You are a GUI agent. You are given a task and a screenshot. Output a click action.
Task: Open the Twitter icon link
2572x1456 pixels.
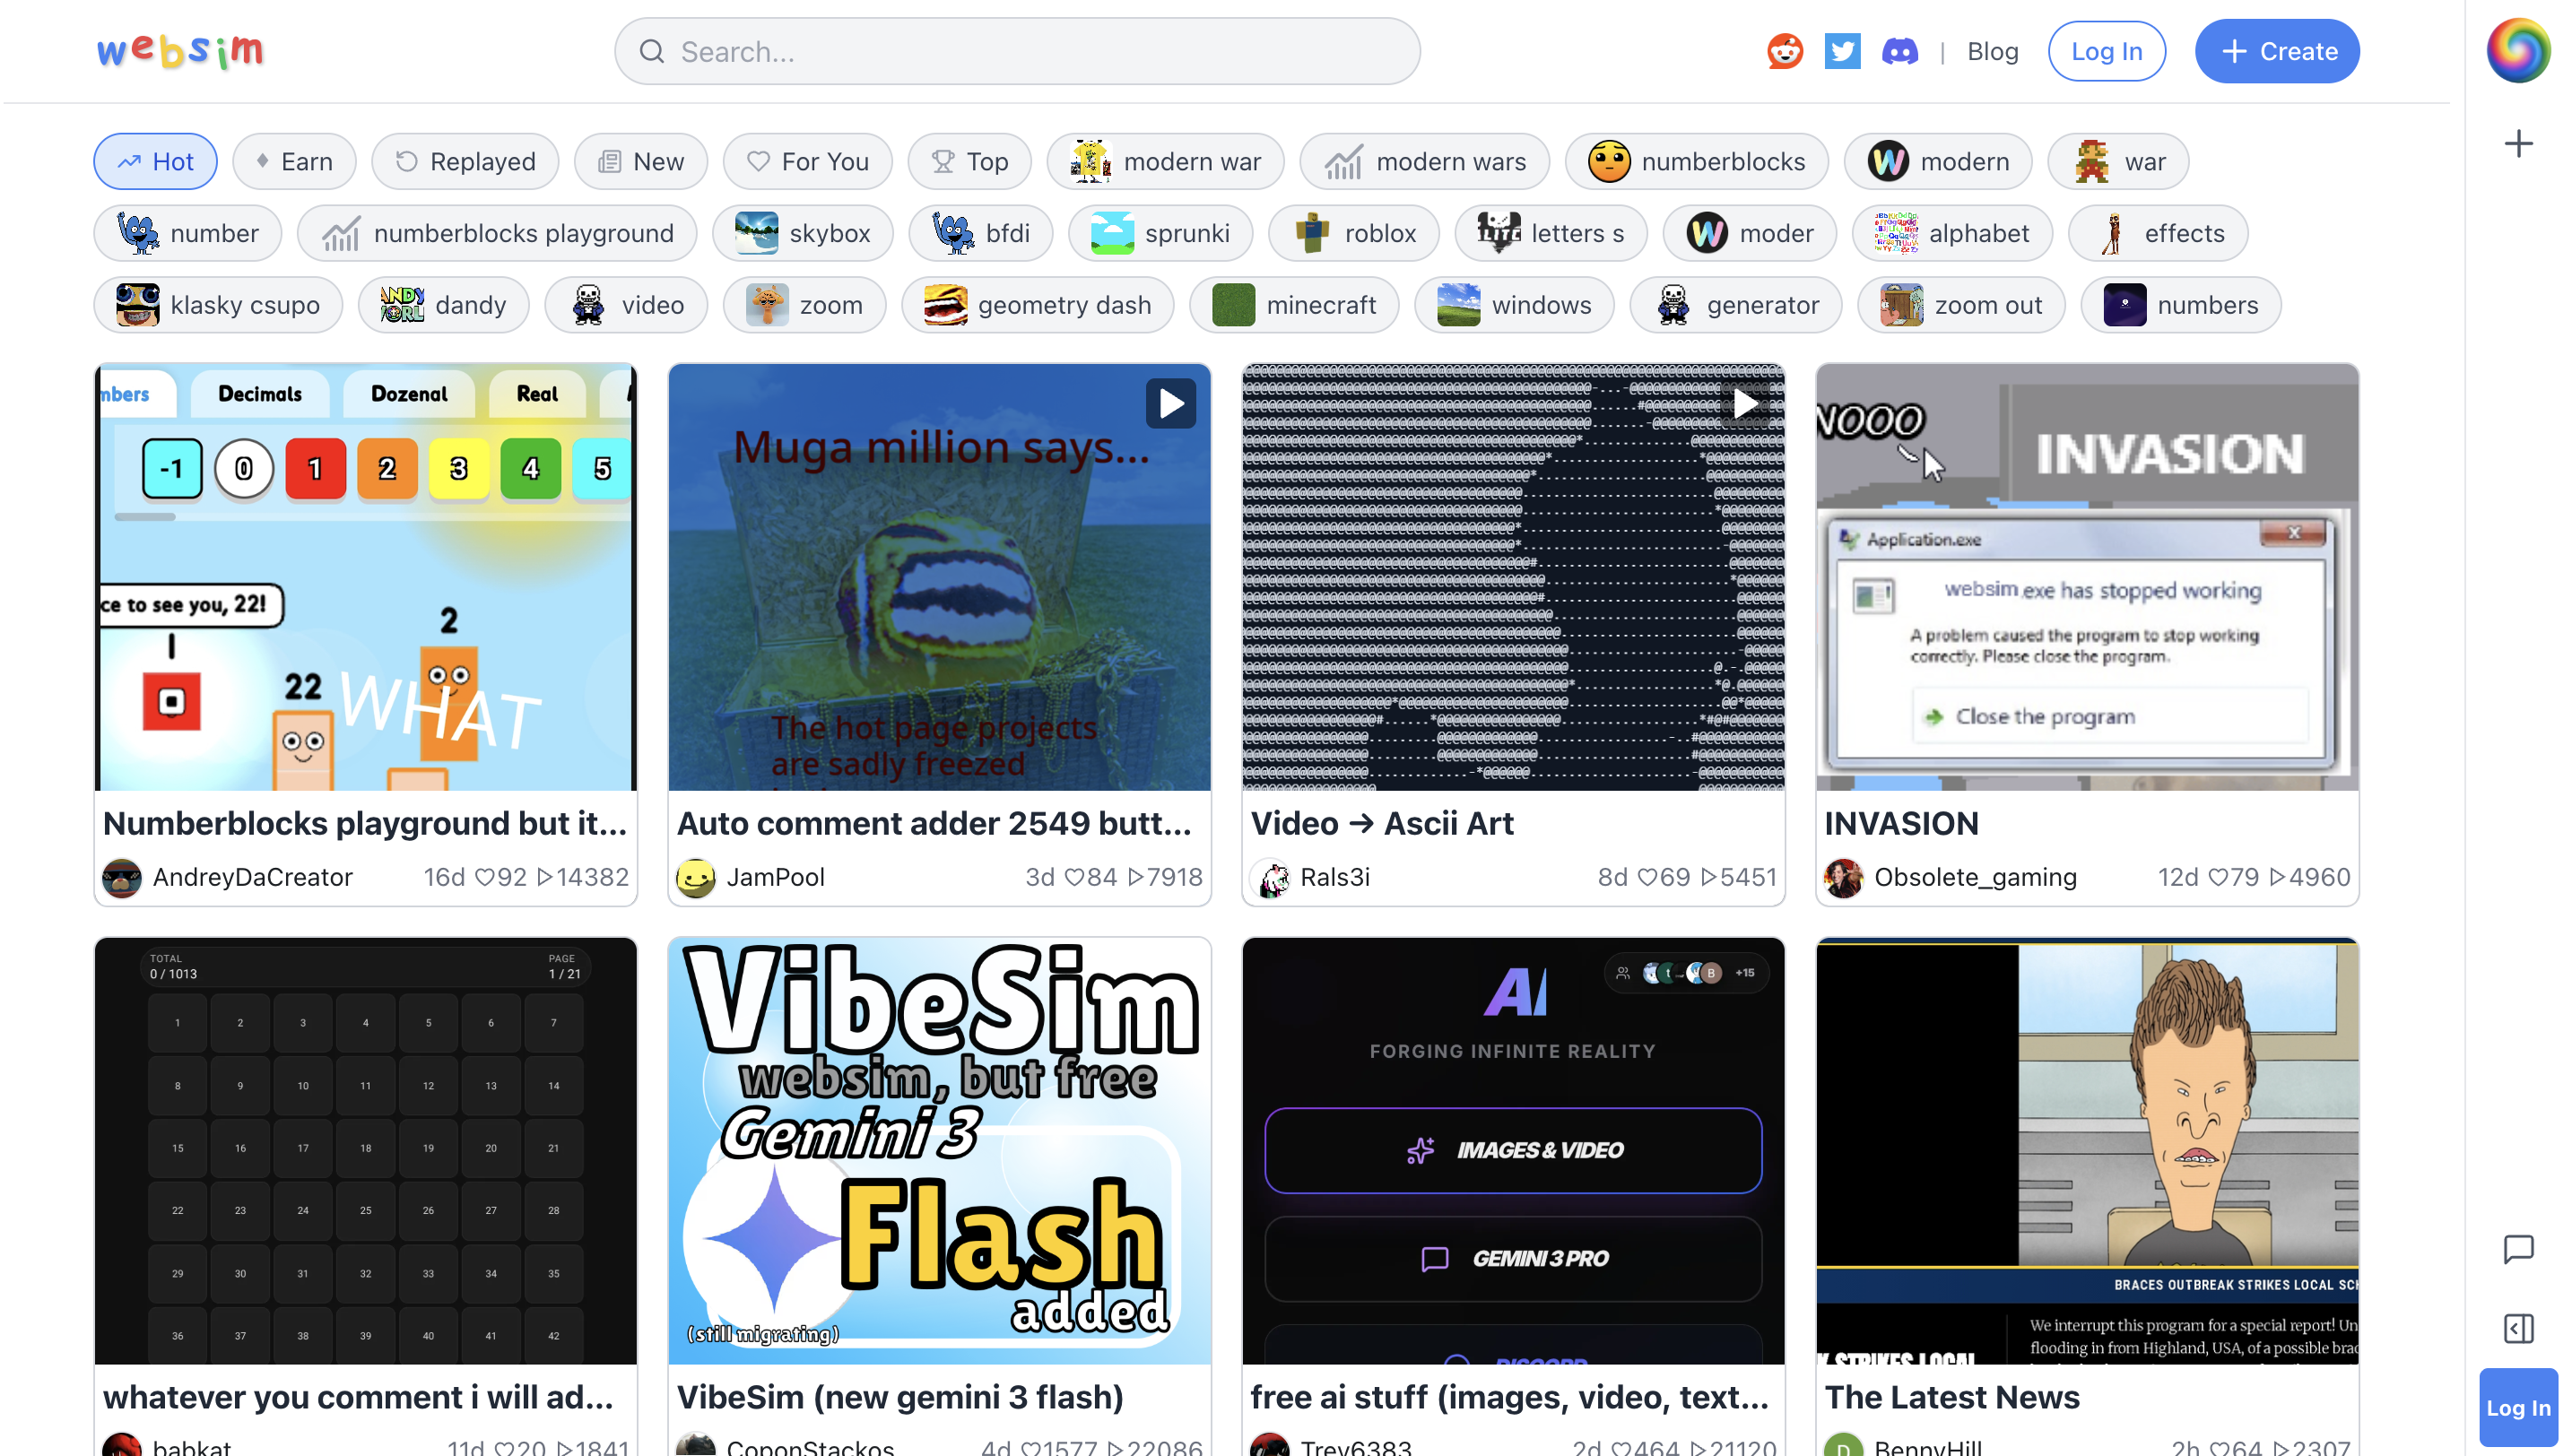click(1842, 51)
